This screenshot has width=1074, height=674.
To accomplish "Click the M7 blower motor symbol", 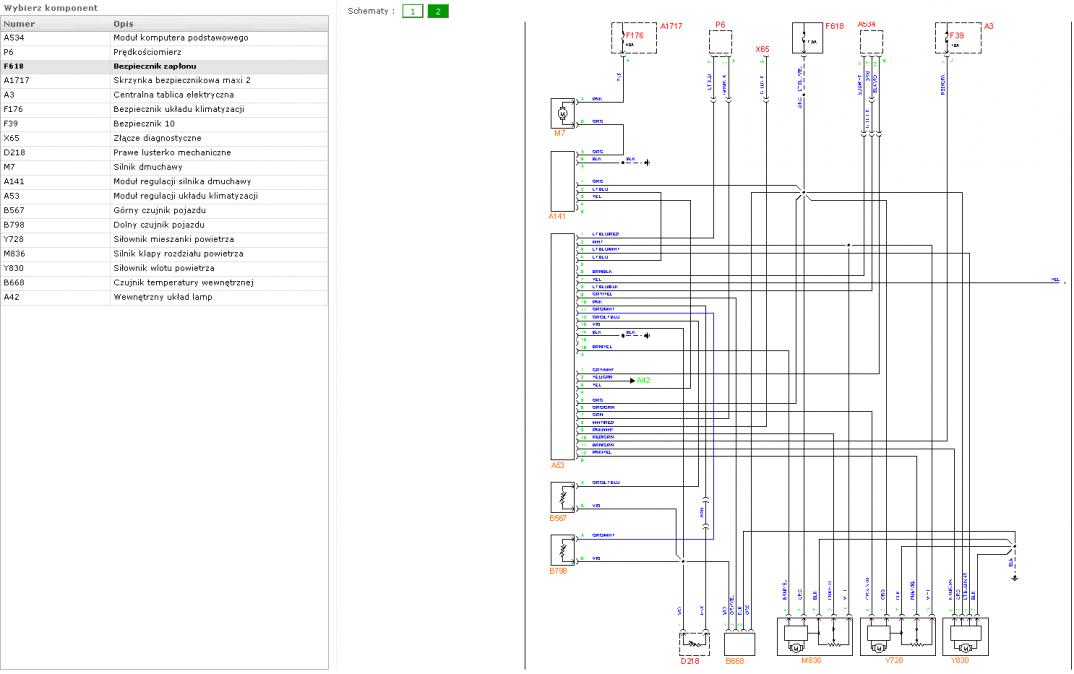I will 561,114.
